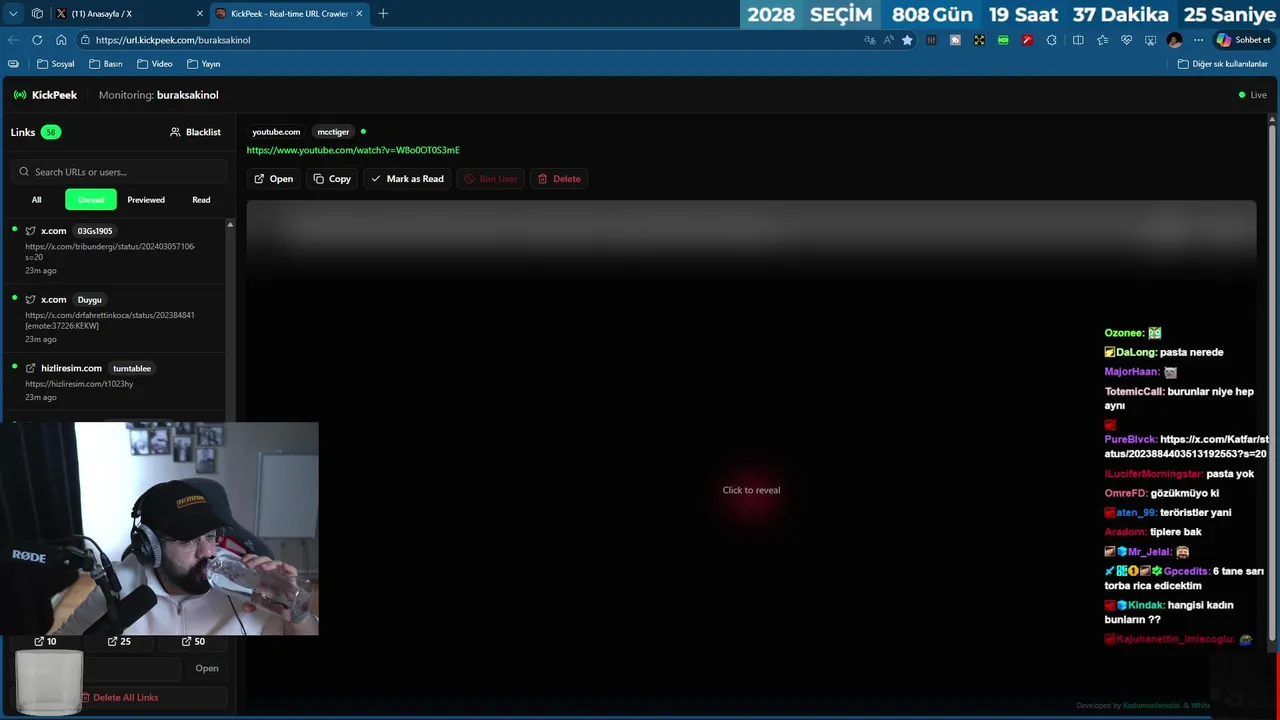The image size is (1280, 720).
Task: Click the green extension icon in toolbar
Action: 1003,40
